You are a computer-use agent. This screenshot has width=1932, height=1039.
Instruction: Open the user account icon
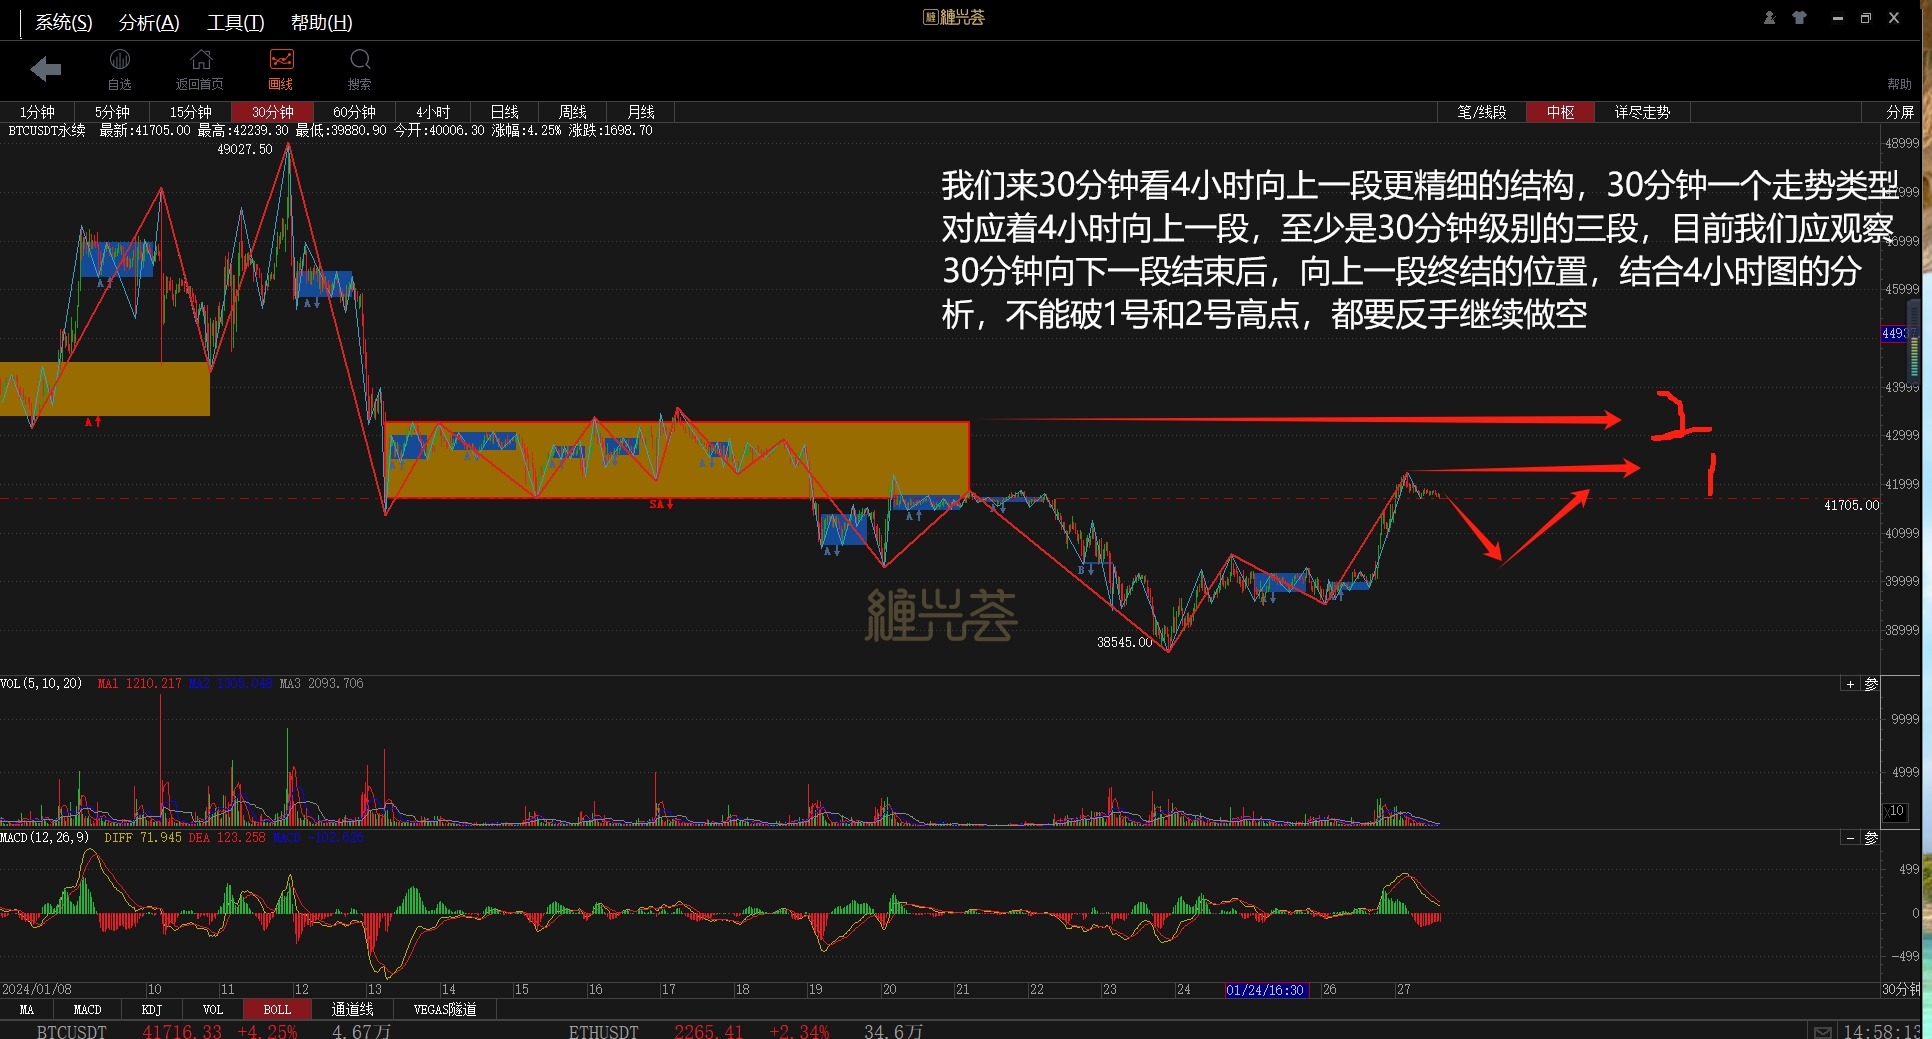point(1769,18)
